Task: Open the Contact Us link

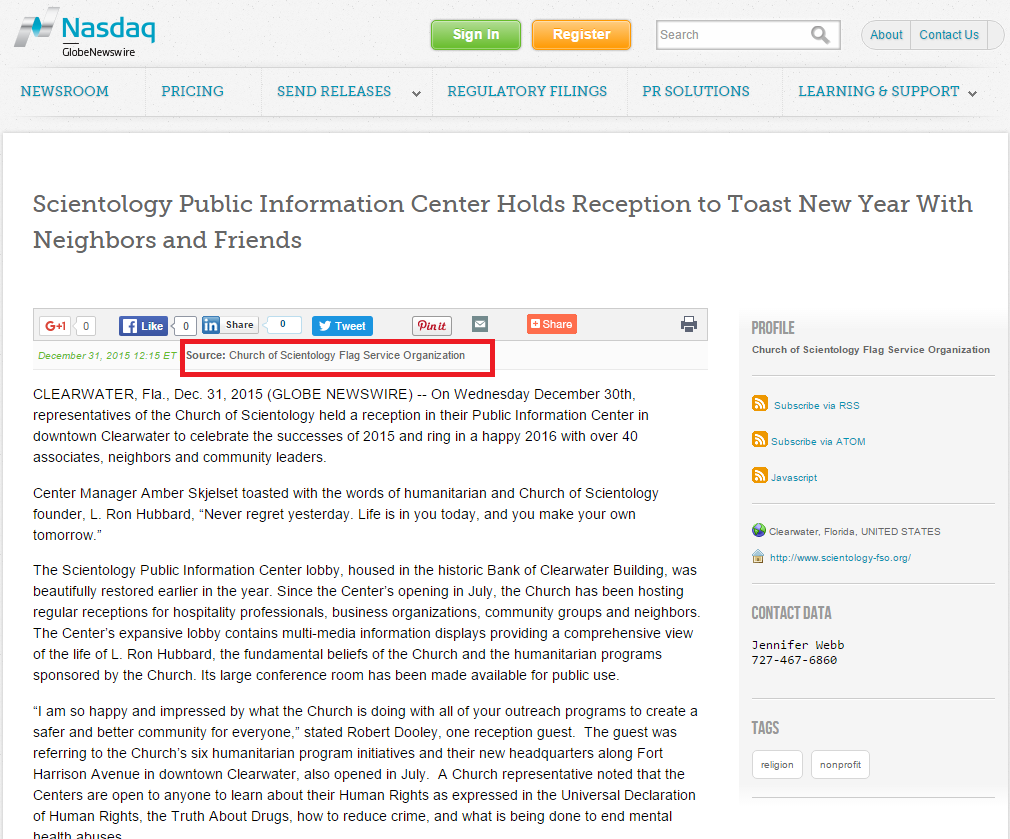Action: pos(948,35)
